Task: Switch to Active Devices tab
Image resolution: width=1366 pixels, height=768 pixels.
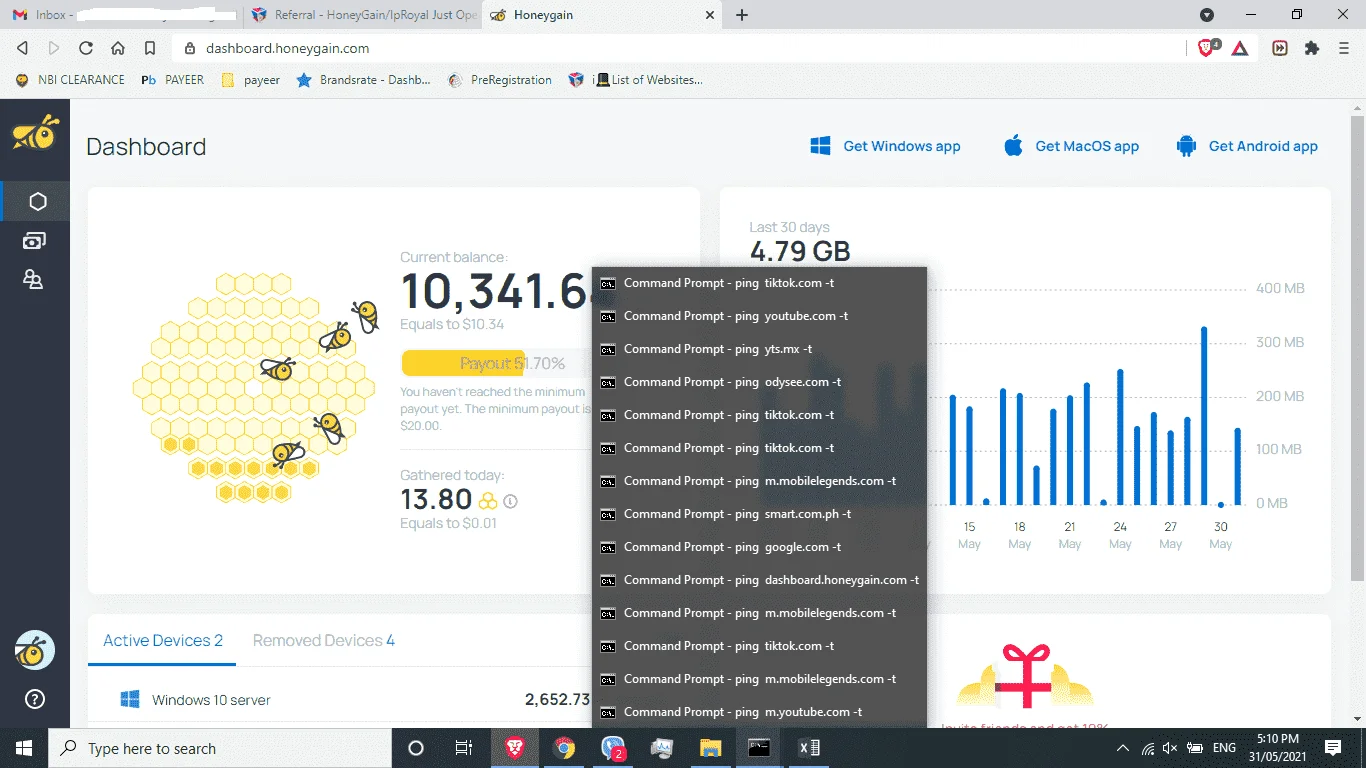Action: point(163,640)
